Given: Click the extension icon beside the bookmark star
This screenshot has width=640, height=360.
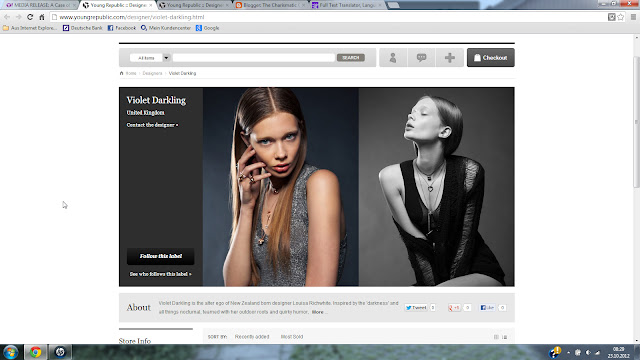Looking at the screenshot, I should click(611, 17).
